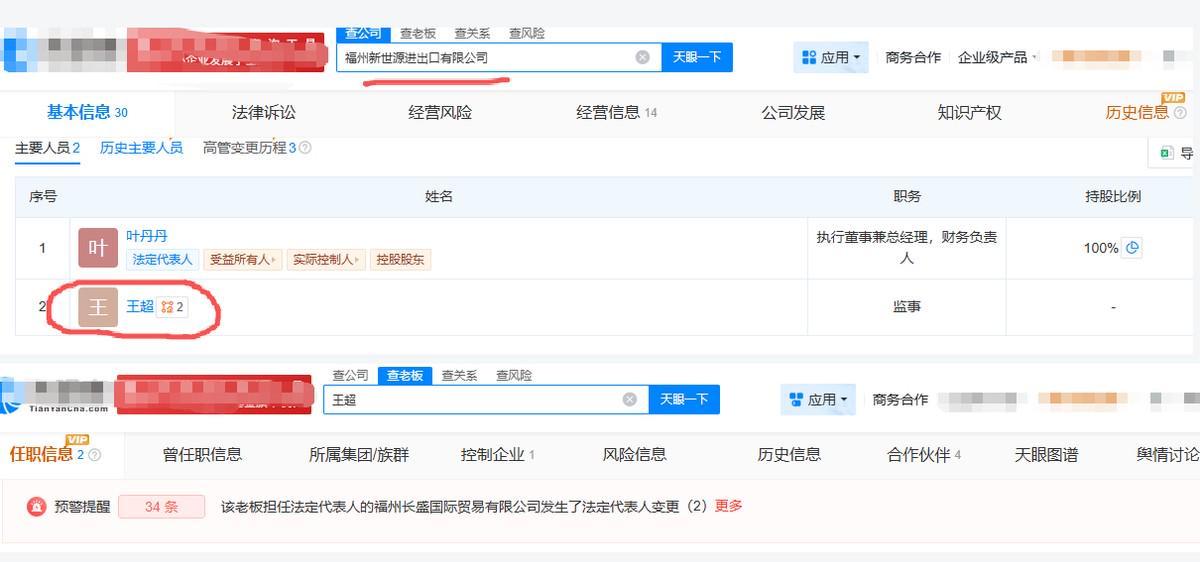Viewport: 1200px width, 562px height.
Task: Switch to the 法律诉讼 tab
Action: point(264,113)
